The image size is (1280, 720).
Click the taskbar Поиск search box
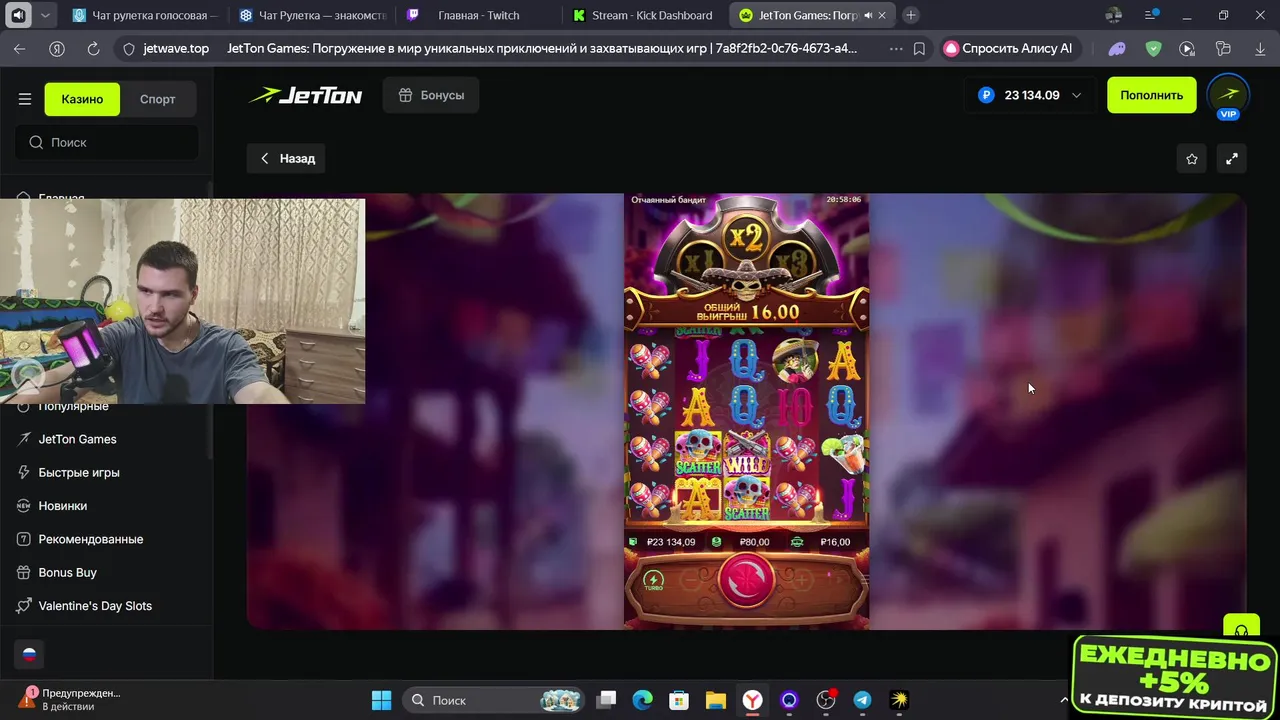493,700
